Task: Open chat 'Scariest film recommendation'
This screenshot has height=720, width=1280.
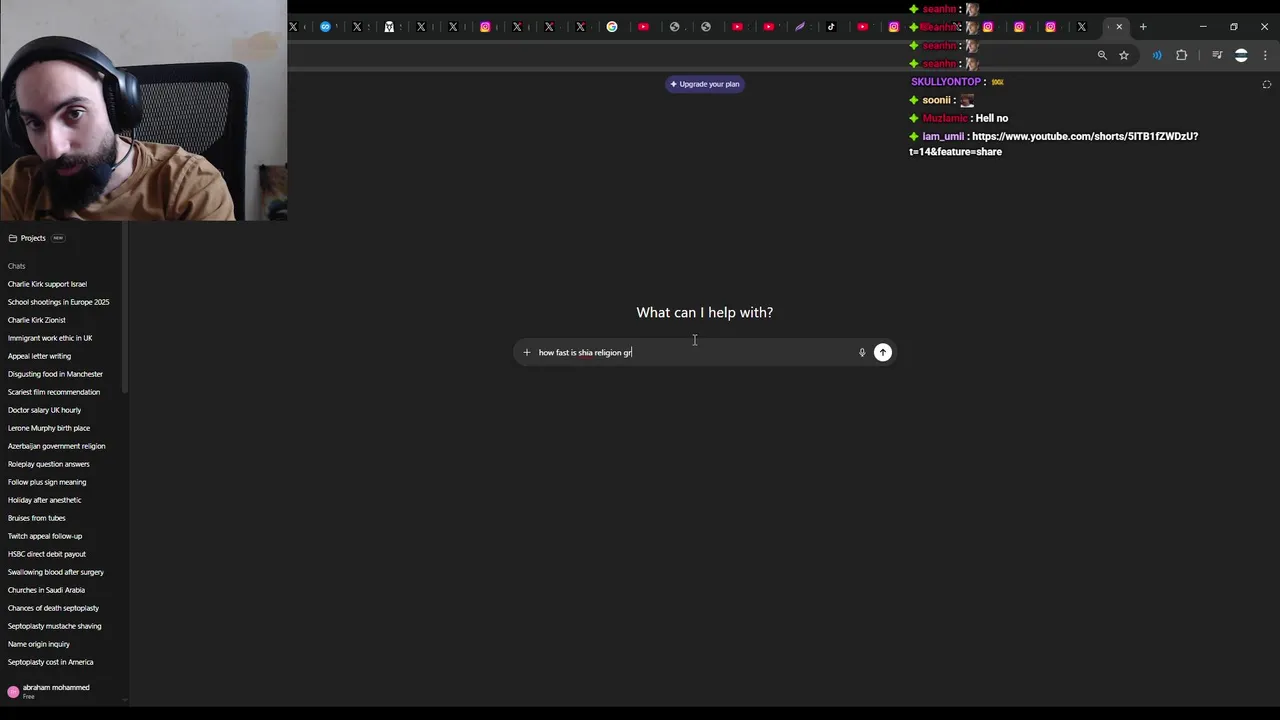Action: (54, 392)
